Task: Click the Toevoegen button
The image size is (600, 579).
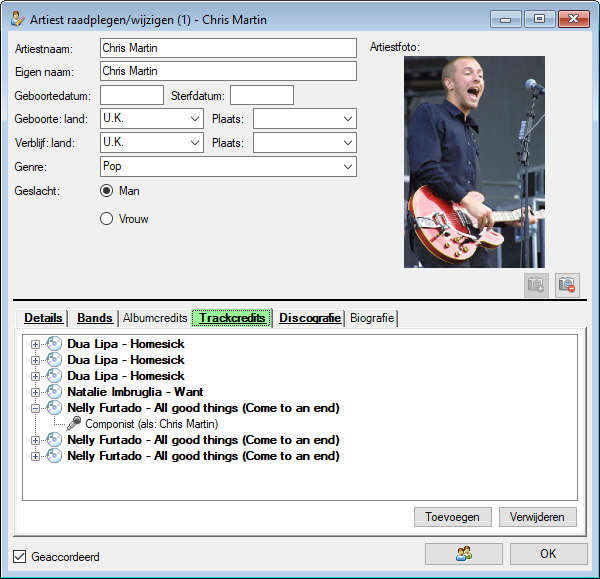Action: pos(452,517)
